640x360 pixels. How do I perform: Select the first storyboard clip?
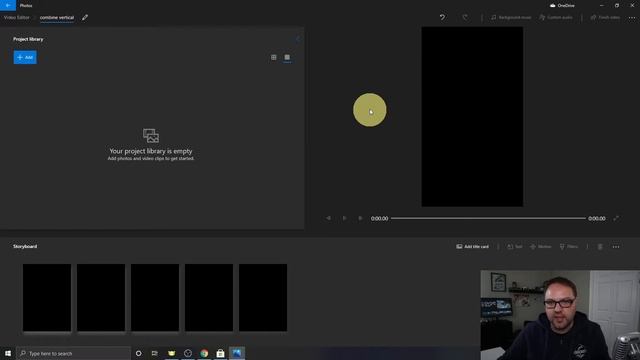pos(47,298)
